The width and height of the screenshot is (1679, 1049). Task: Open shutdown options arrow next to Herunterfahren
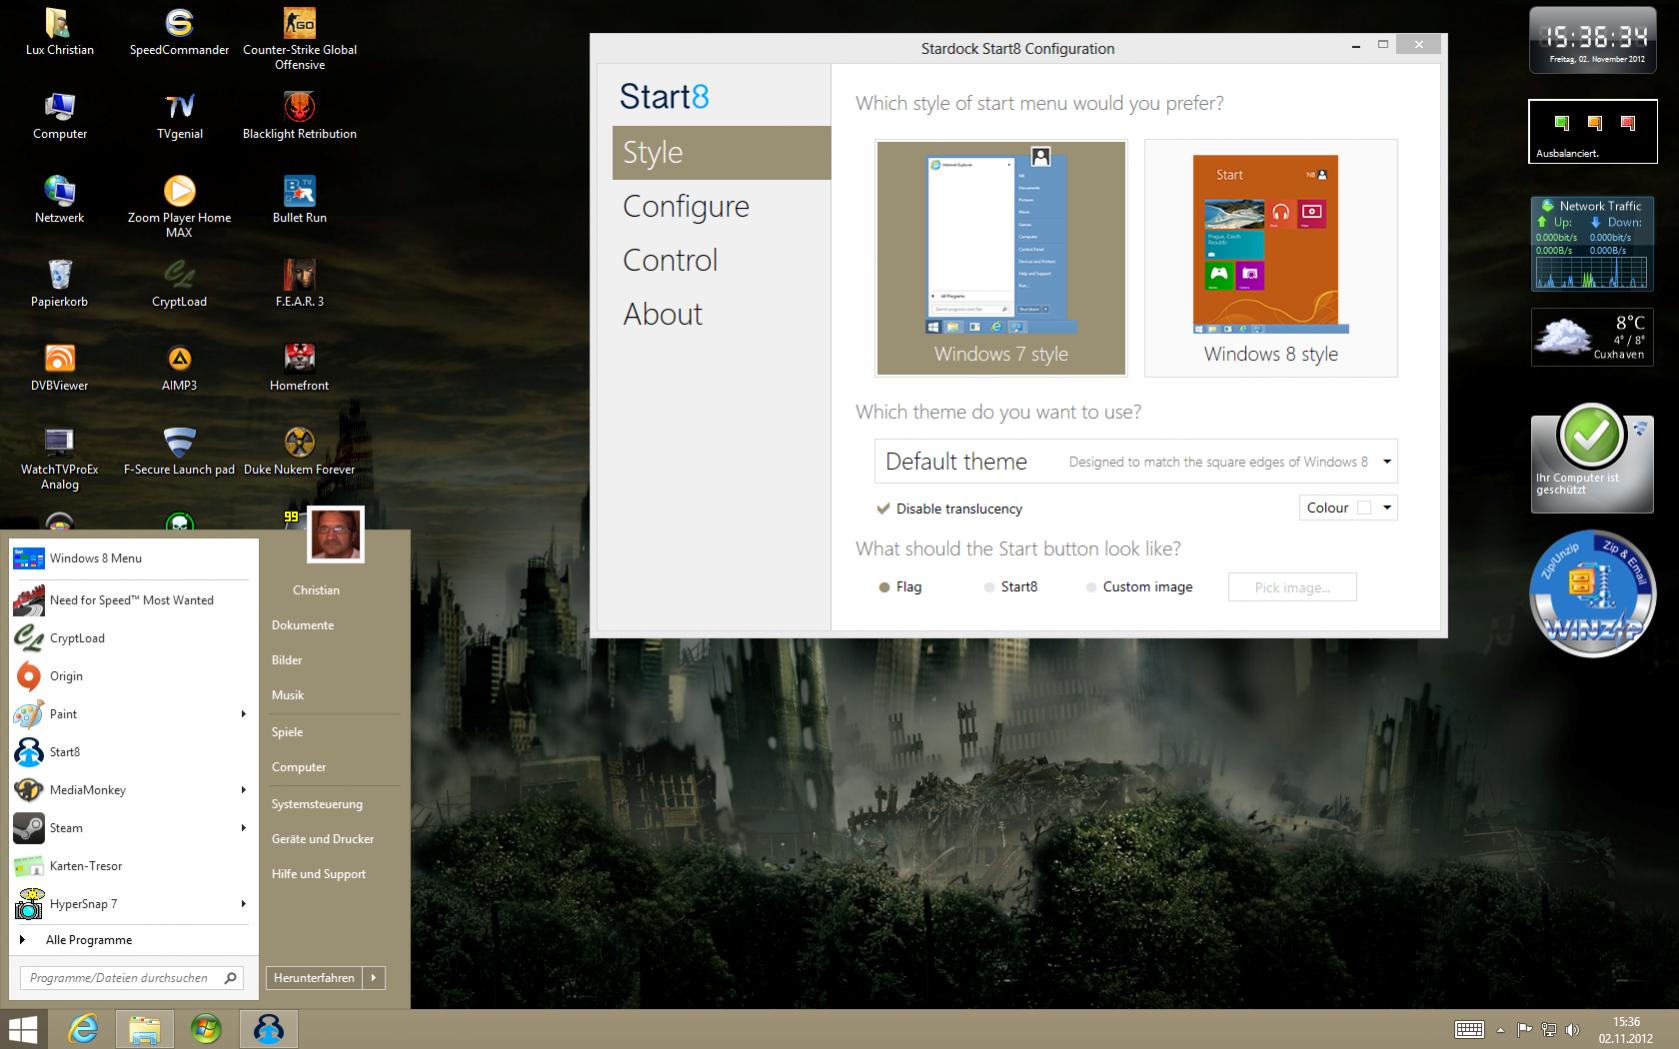tap(373, 978)
